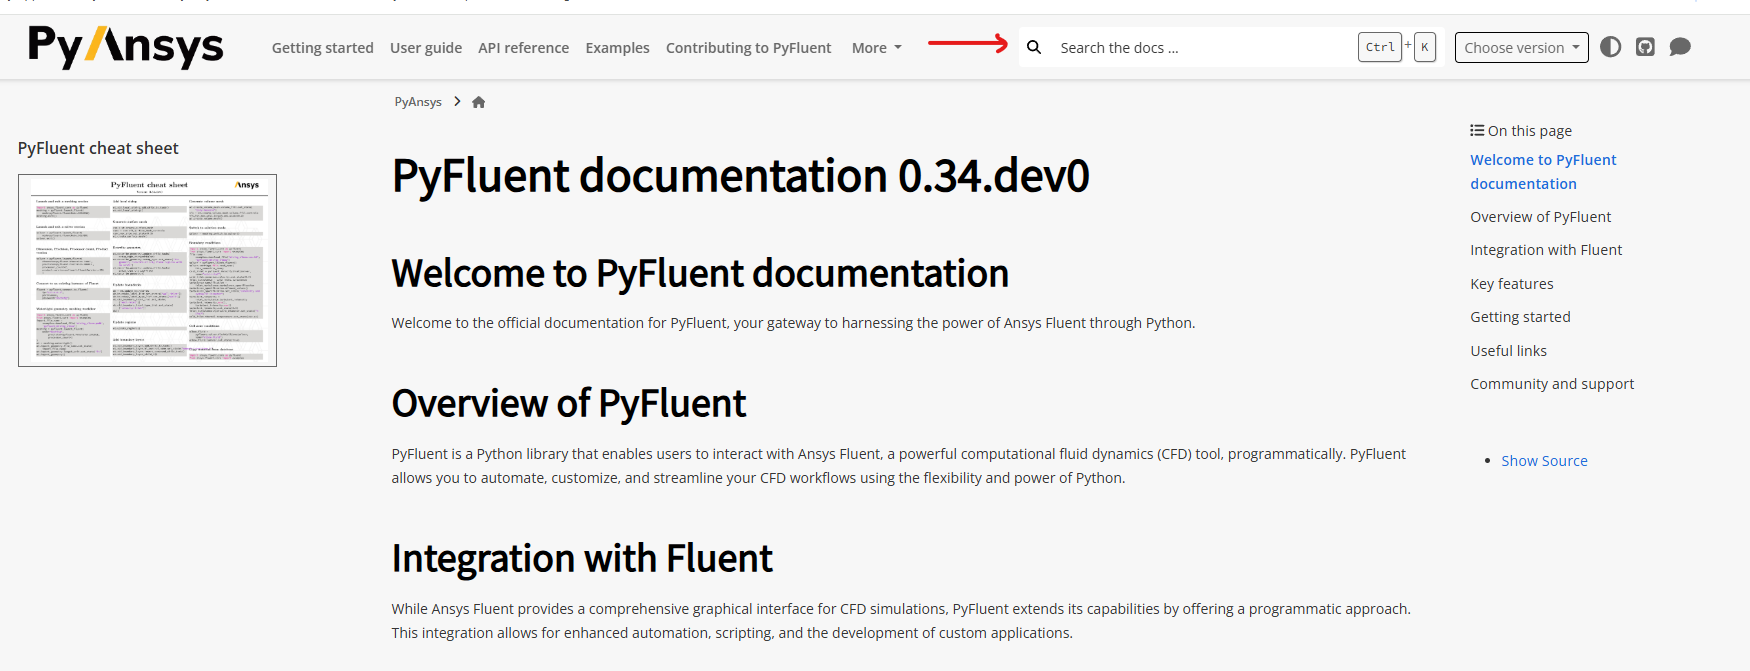Go to API reference

[523, 48]
